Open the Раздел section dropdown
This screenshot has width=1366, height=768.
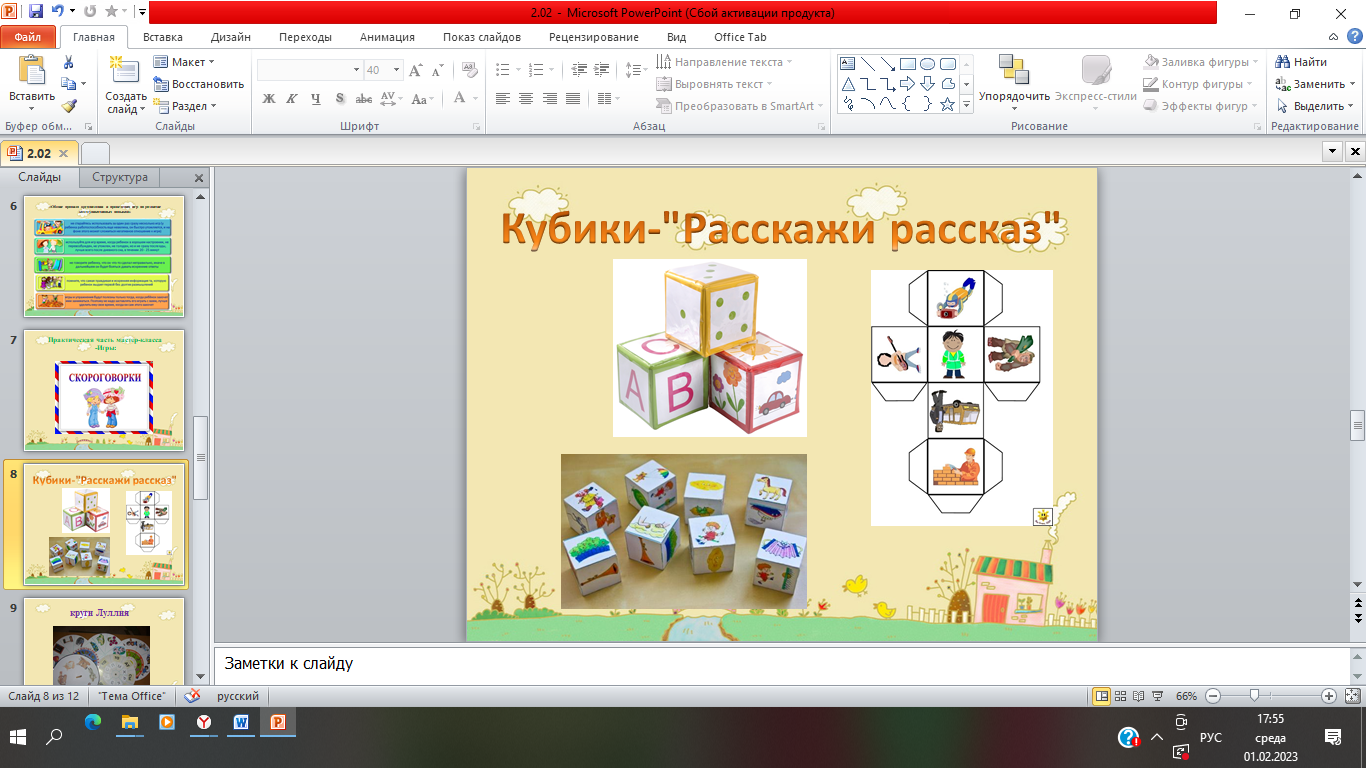[185, 106]
